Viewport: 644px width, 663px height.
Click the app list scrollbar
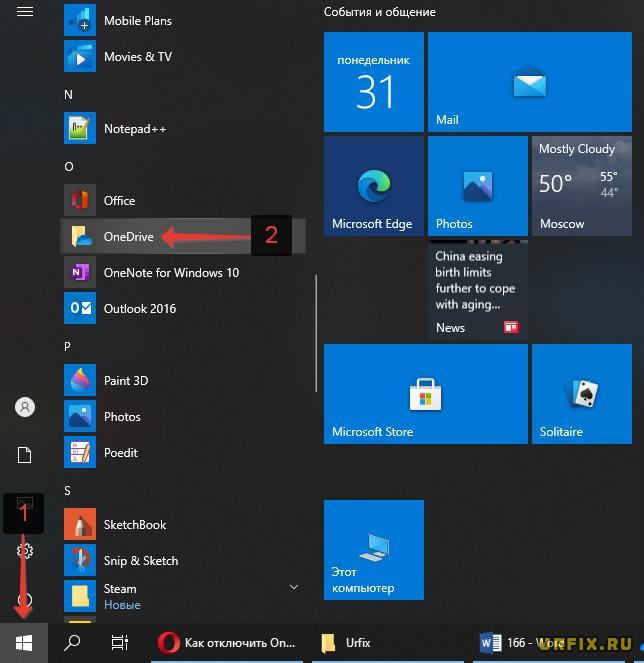coord(316,333)
